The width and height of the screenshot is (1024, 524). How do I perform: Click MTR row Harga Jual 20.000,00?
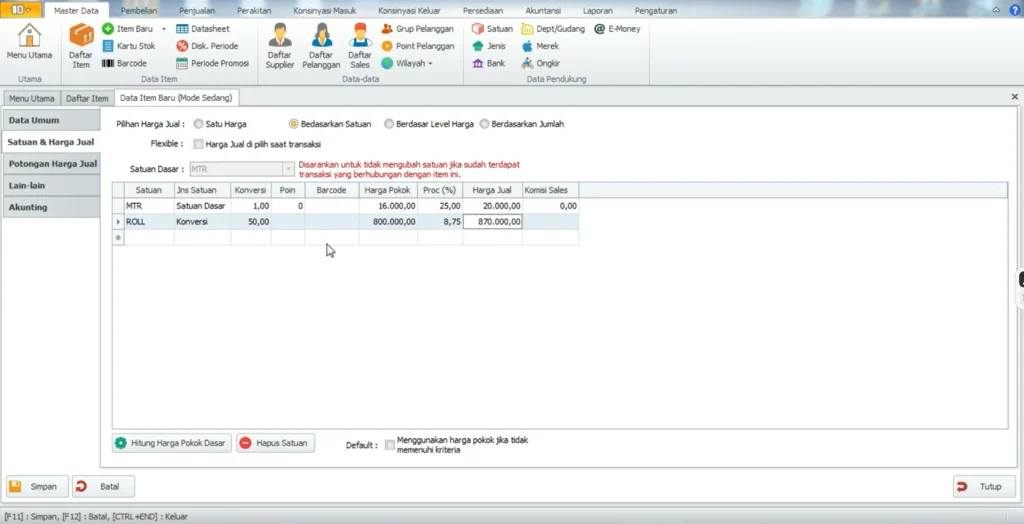pos(492,206)
